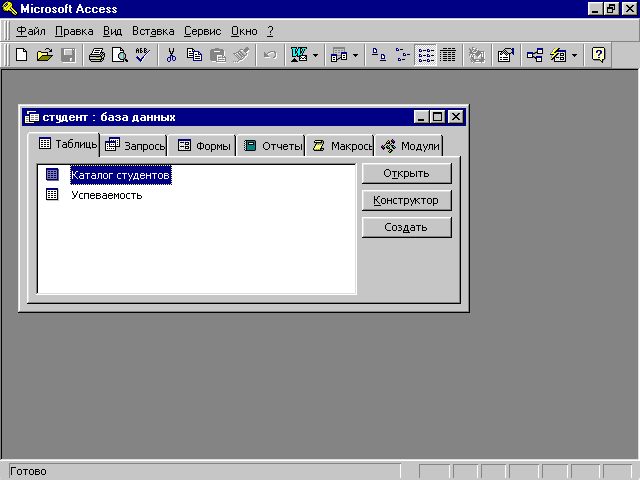Click the Format Painter brush icon

click(241, 55)
